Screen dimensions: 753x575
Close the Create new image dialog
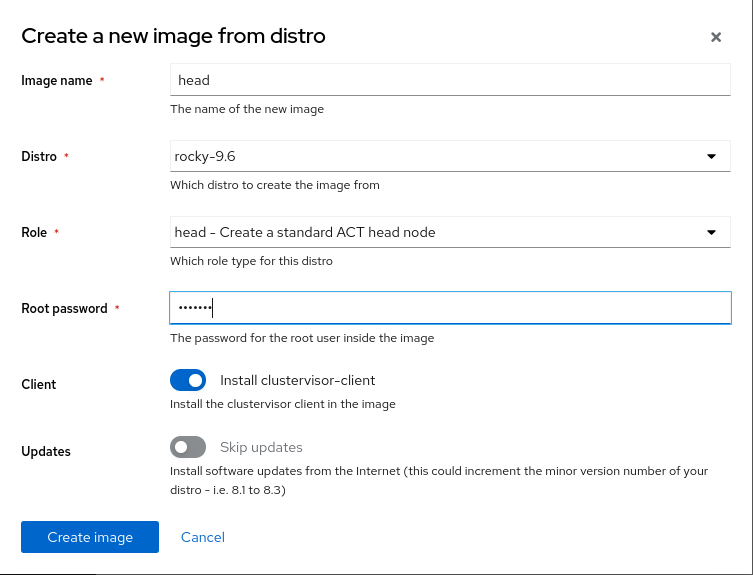point(716,37)
